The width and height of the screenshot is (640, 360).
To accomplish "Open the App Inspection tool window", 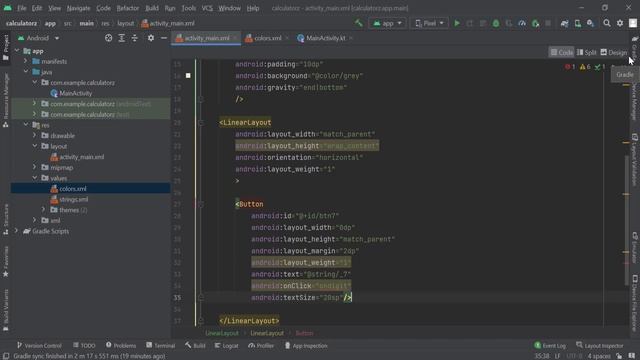I will pos(306,346).
